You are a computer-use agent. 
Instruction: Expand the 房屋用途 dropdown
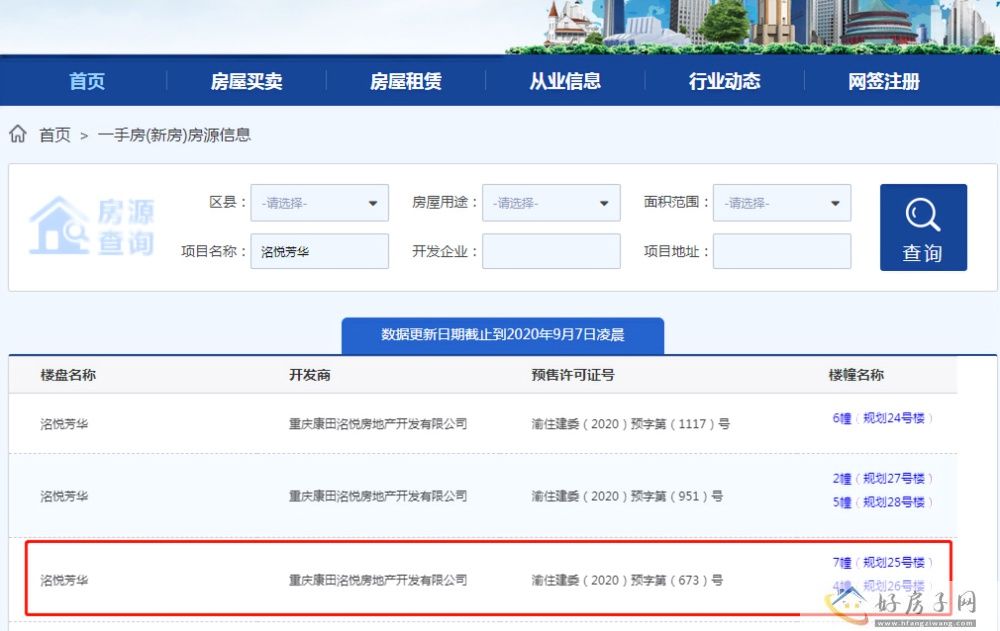[x=551, y=203]
